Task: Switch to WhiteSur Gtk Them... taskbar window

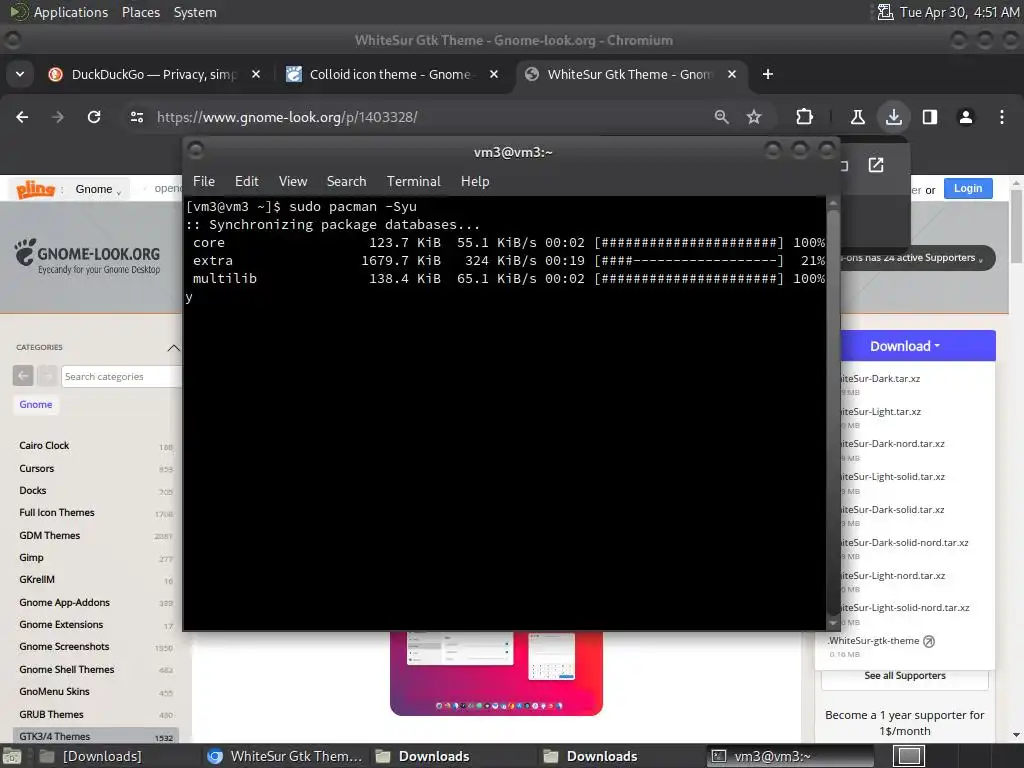Action: (285, 756)
